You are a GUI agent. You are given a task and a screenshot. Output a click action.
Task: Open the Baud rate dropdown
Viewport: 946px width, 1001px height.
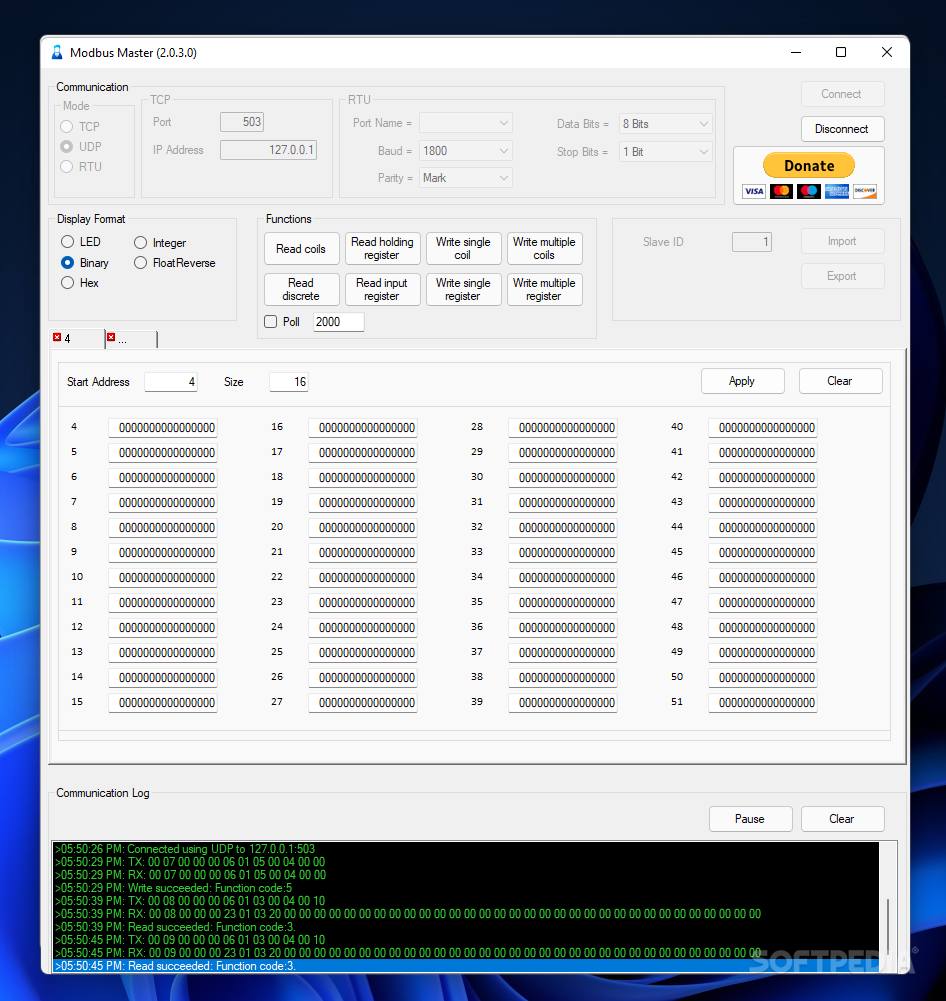click(465, 151)
